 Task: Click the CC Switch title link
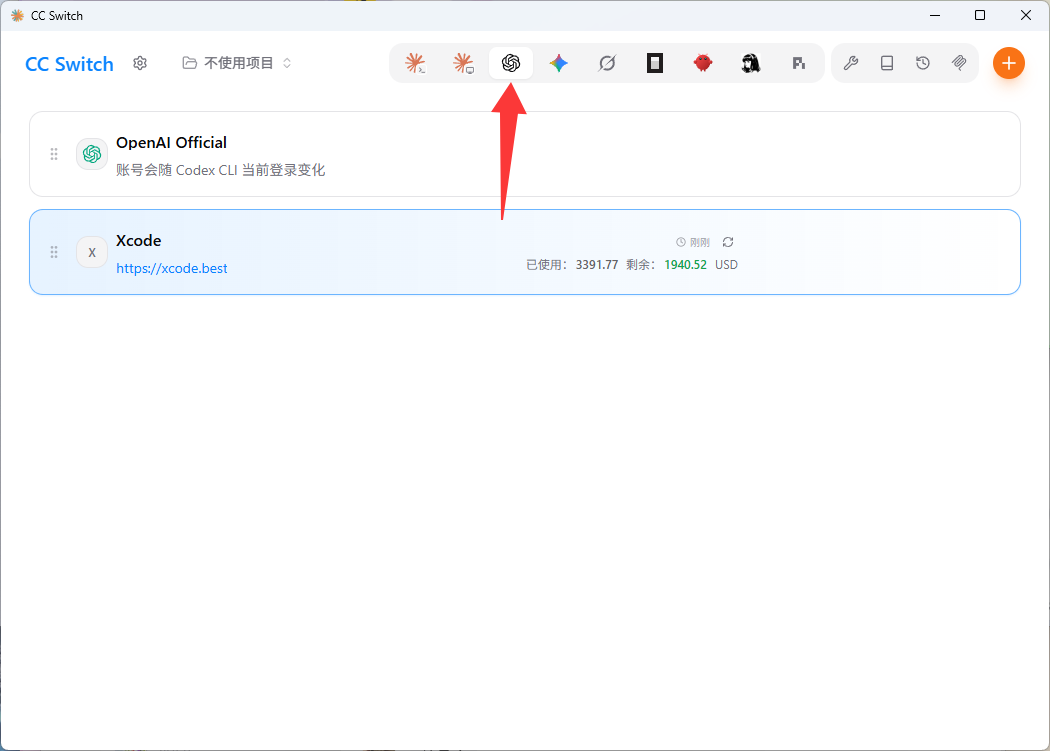point(70,64)
